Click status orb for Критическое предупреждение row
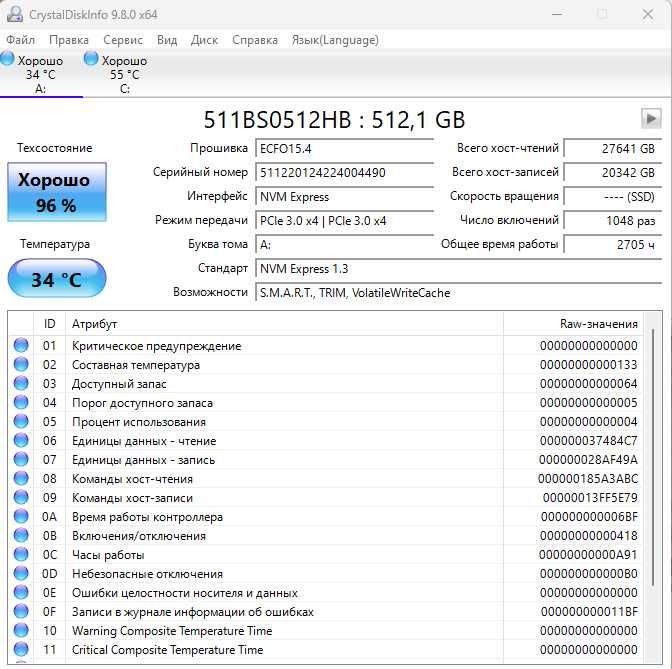 click(21, 346)
